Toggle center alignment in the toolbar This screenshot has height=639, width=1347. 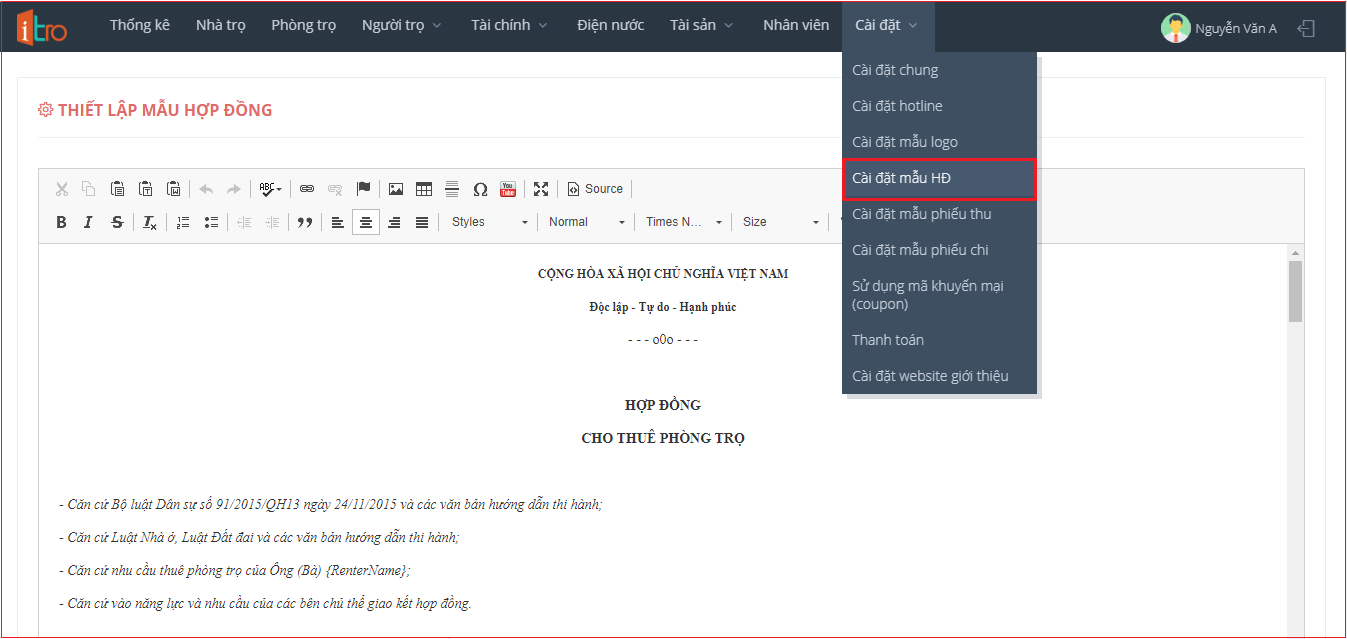point(366,222)
